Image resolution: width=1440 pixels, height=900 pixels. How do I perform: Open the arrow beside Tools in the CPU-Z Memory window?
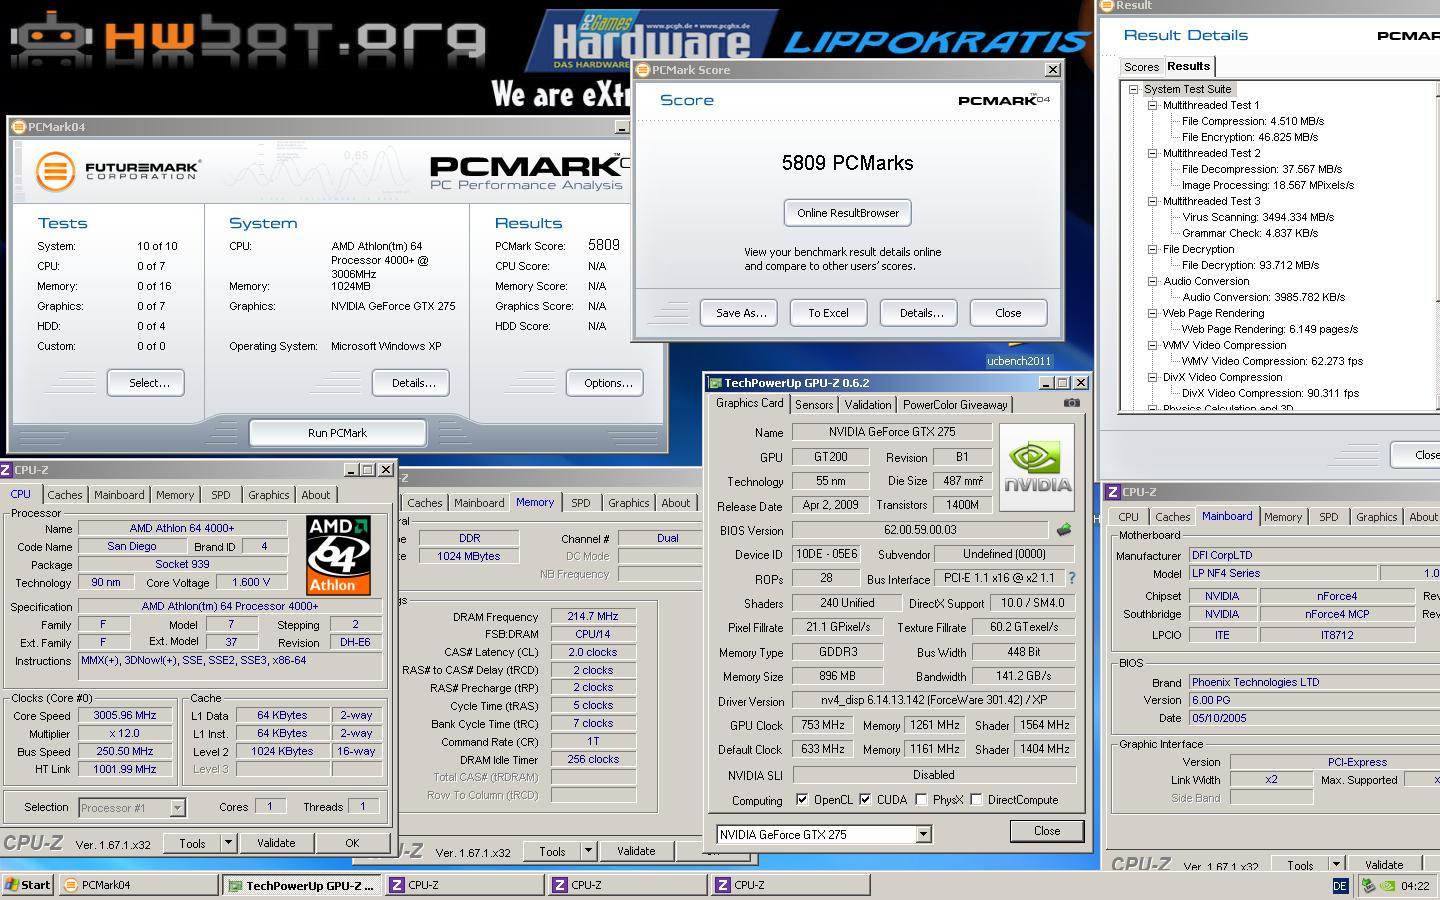(588, 851)
